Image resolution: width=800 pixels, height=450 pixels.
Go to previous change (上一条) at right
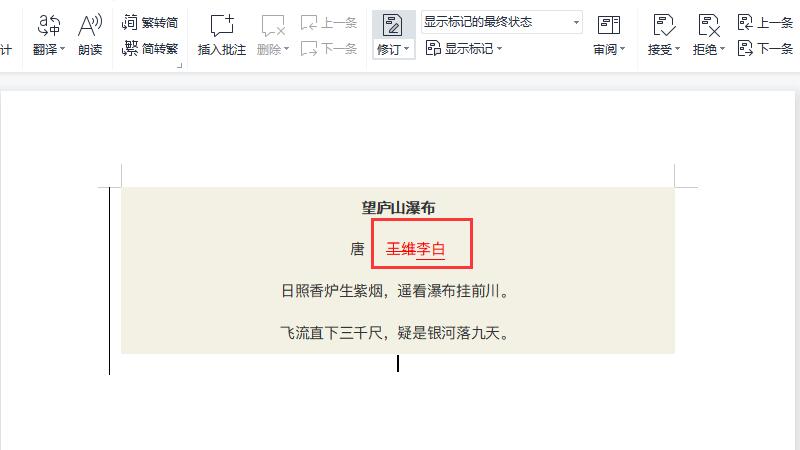[765, 22]
